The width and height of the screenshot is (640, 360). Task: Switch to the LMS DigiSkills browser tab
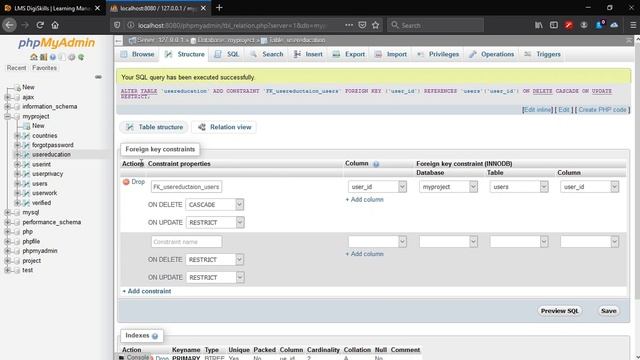point(52,8)
